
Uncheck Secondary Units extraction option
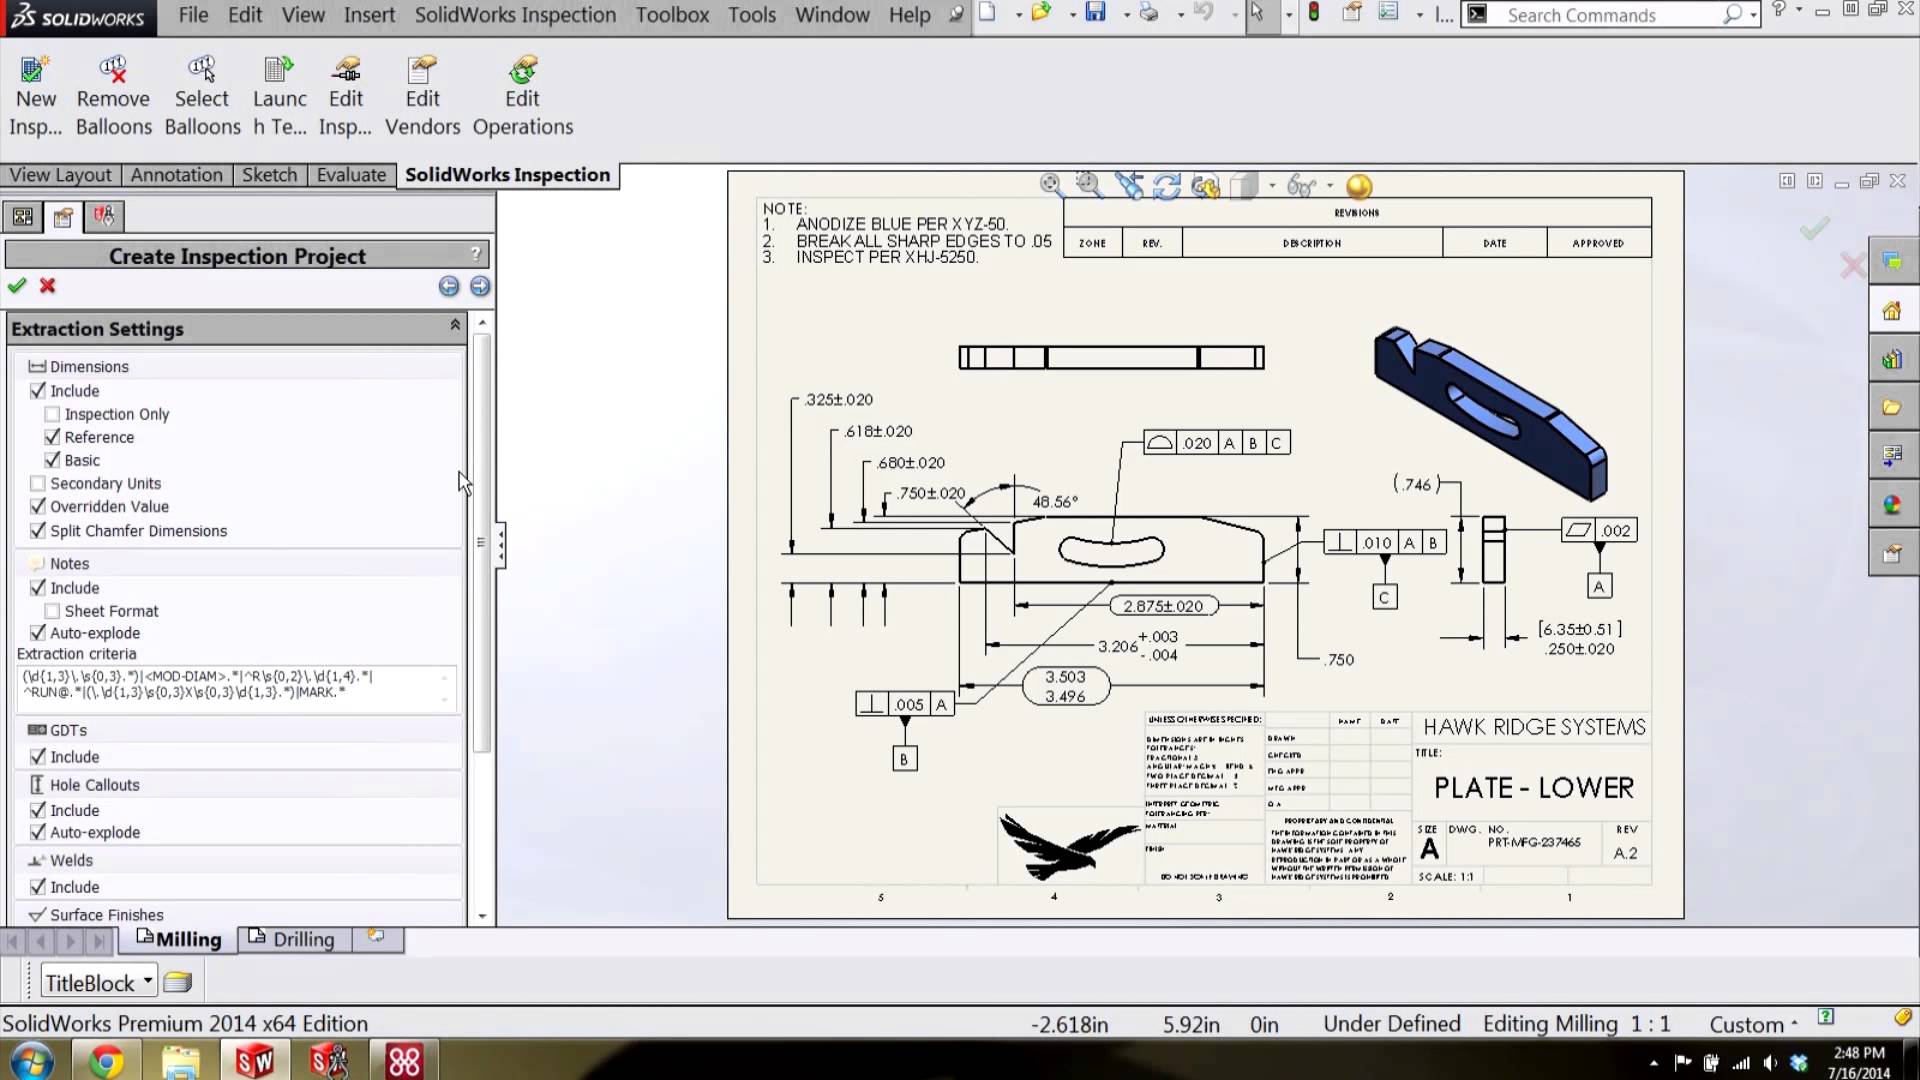click(37, 483)
